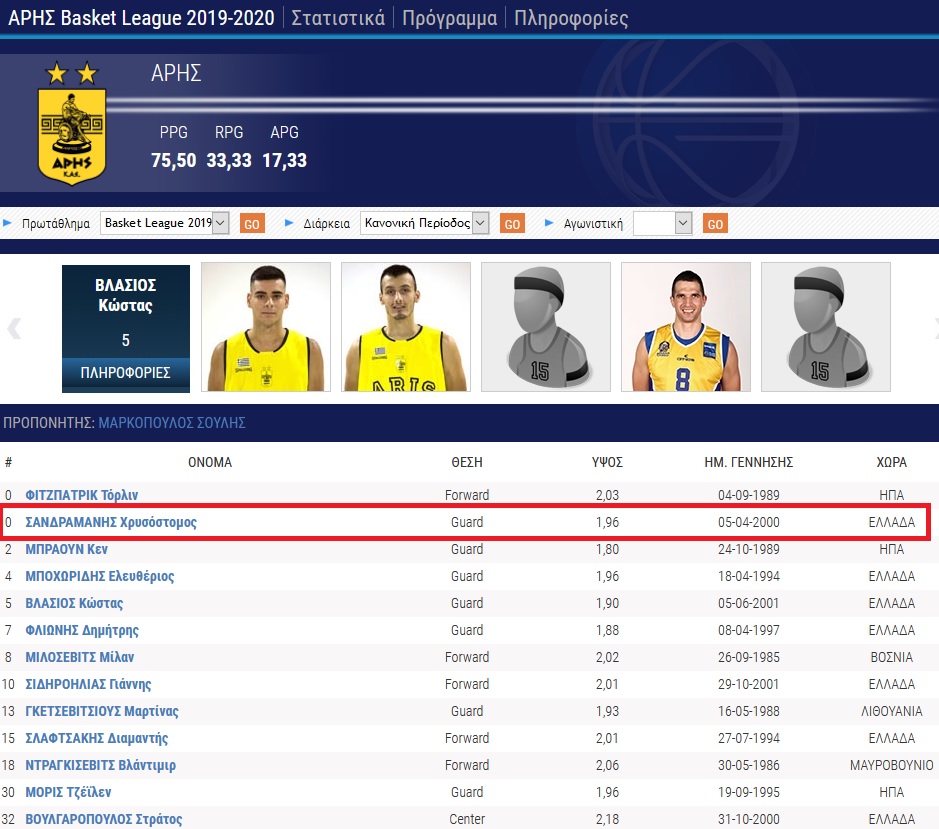Viewport: 939px width, 829px height.
Task: Select the player photo wearing jersey number 8
Action: 686,327
